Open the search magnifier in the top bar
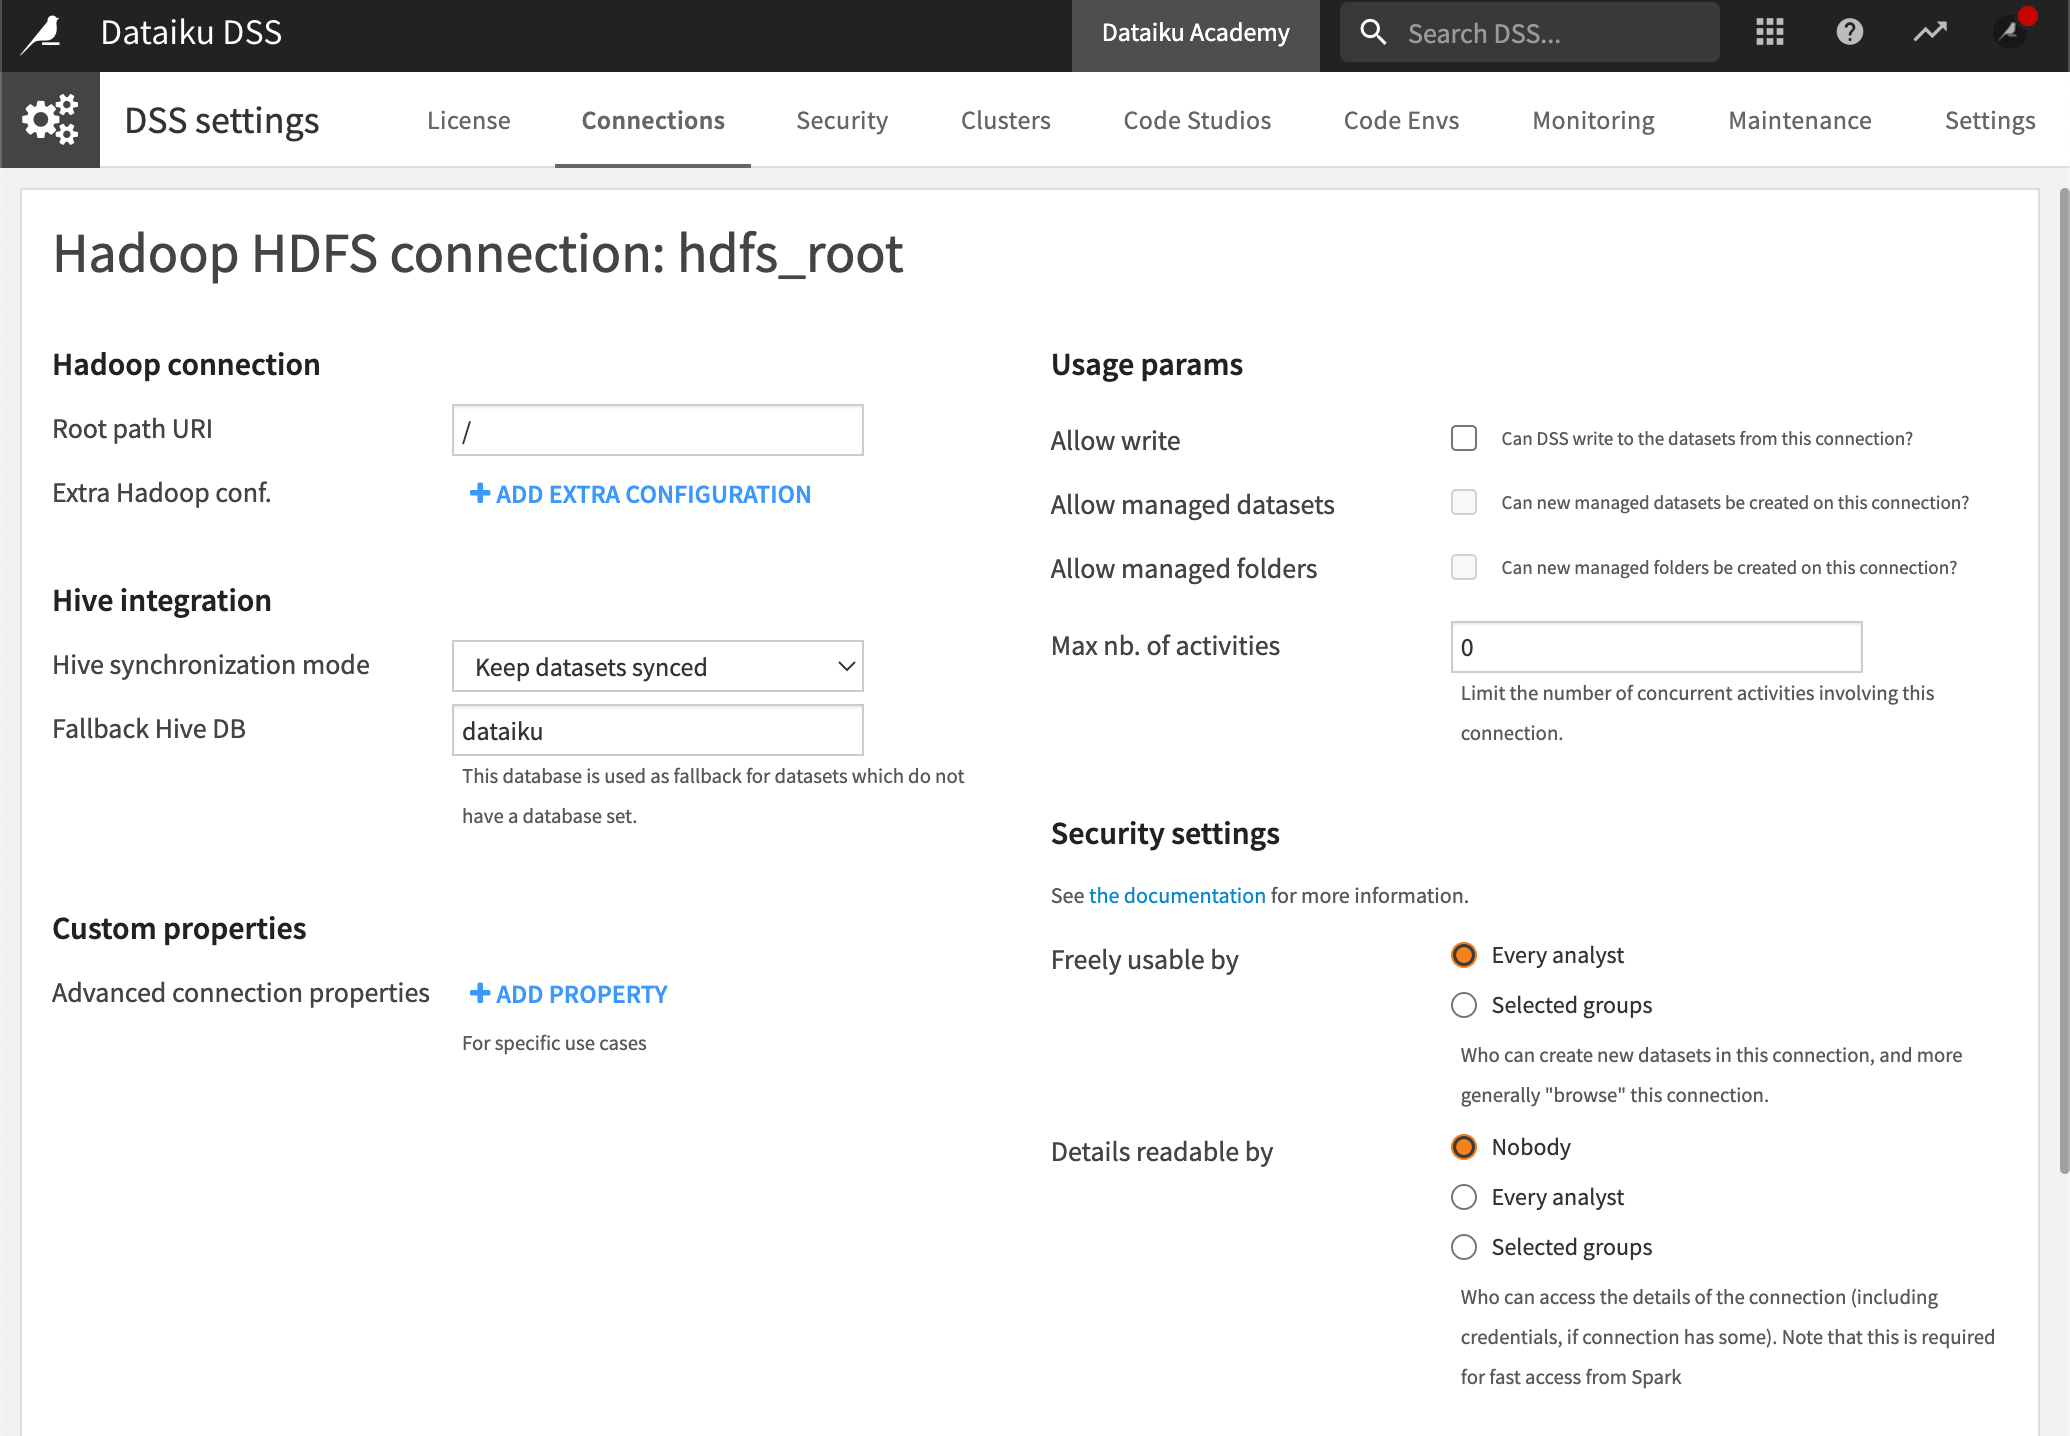2070x1436 pixels. coord(1374,32)
